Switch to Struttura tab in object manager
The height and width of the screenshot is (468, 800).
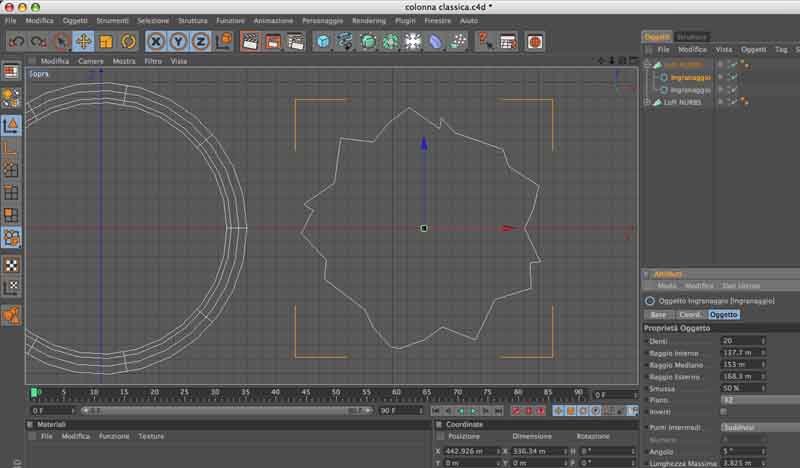coord(692,37)
